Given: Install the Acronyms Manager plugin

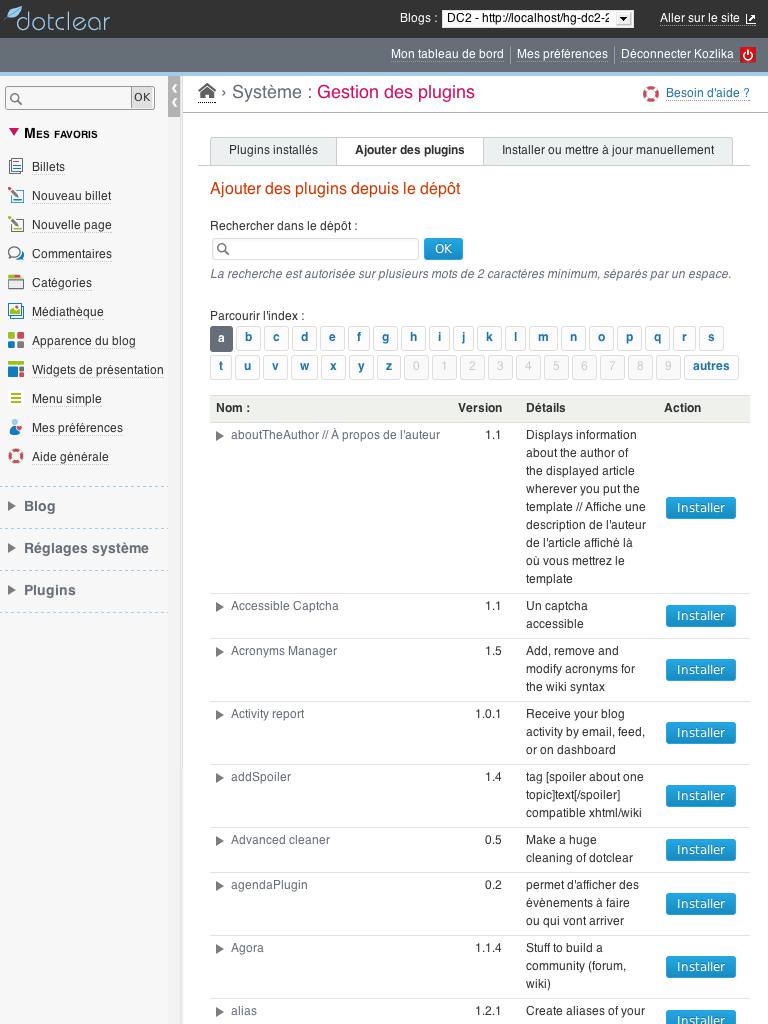Looking at the screenshot, I should [700, 670].
